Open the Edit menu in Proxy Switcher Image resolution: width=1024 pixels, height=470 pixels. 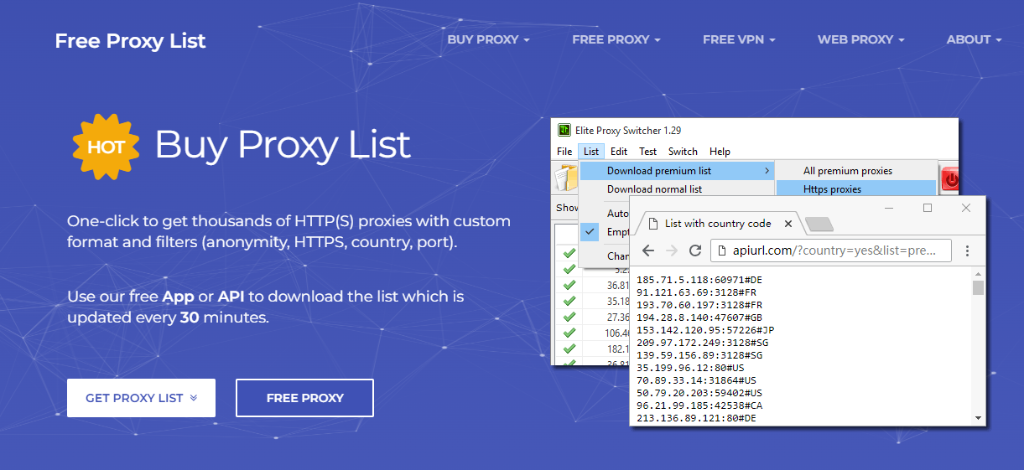[x=618, y=151]
